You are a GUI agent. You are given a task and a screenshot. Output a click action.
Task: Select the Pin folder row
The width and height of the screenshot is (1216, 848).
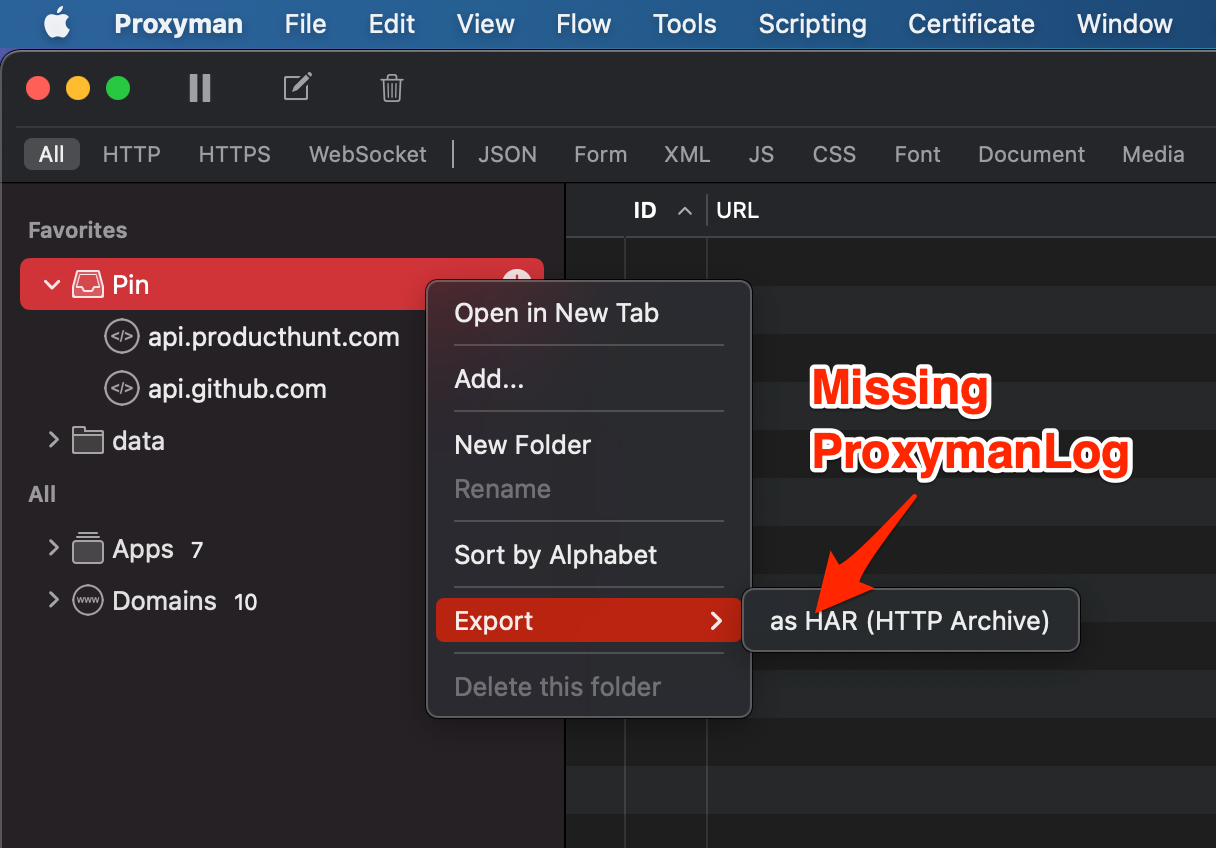(282, 284)
